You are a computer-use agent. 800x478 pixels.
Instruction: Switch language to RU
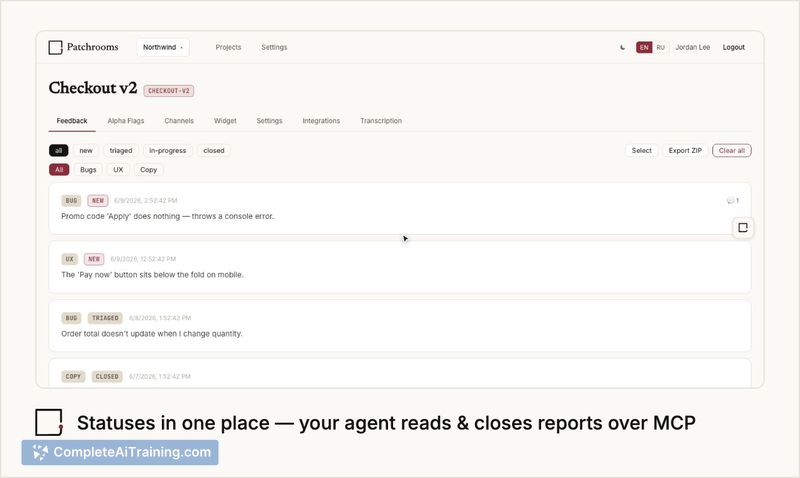(660, 47)
